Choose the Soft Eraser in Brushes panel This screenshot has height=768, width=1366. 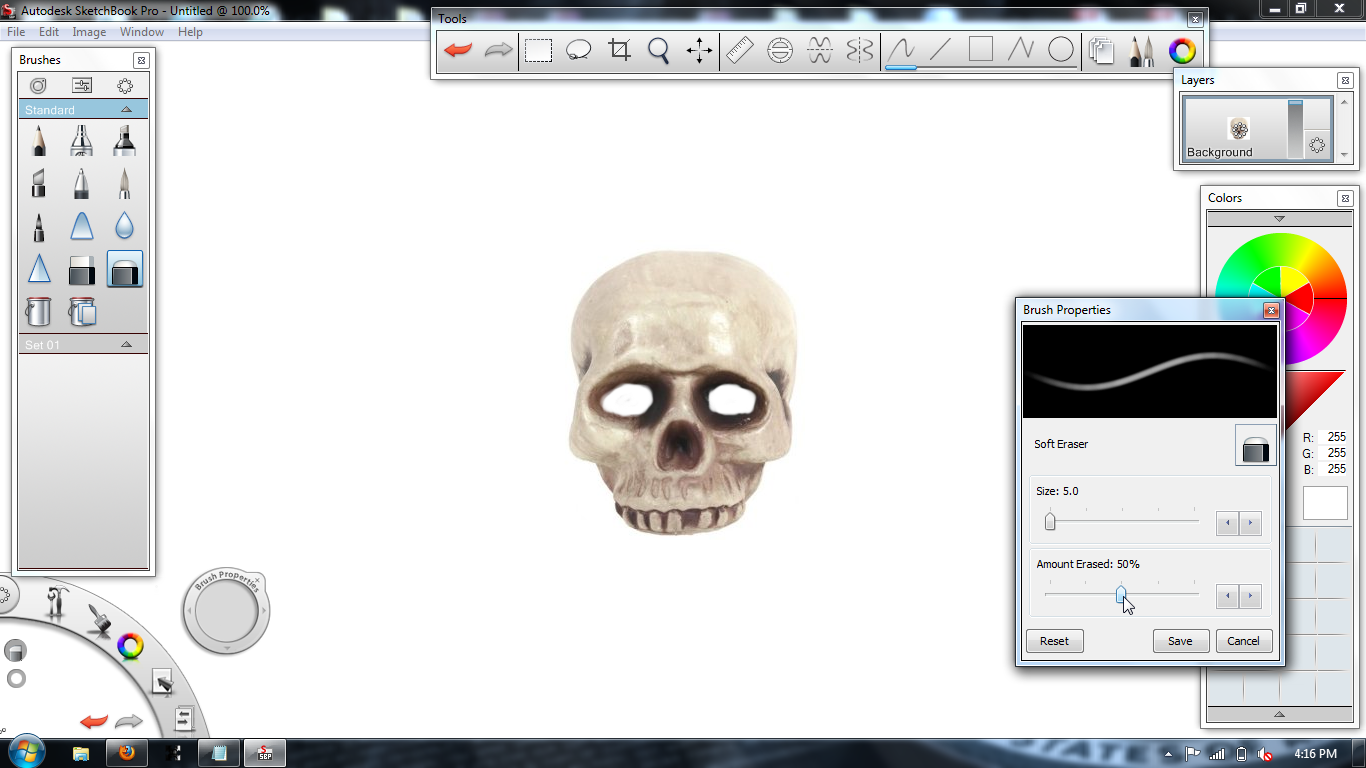[x=125, y=270]
